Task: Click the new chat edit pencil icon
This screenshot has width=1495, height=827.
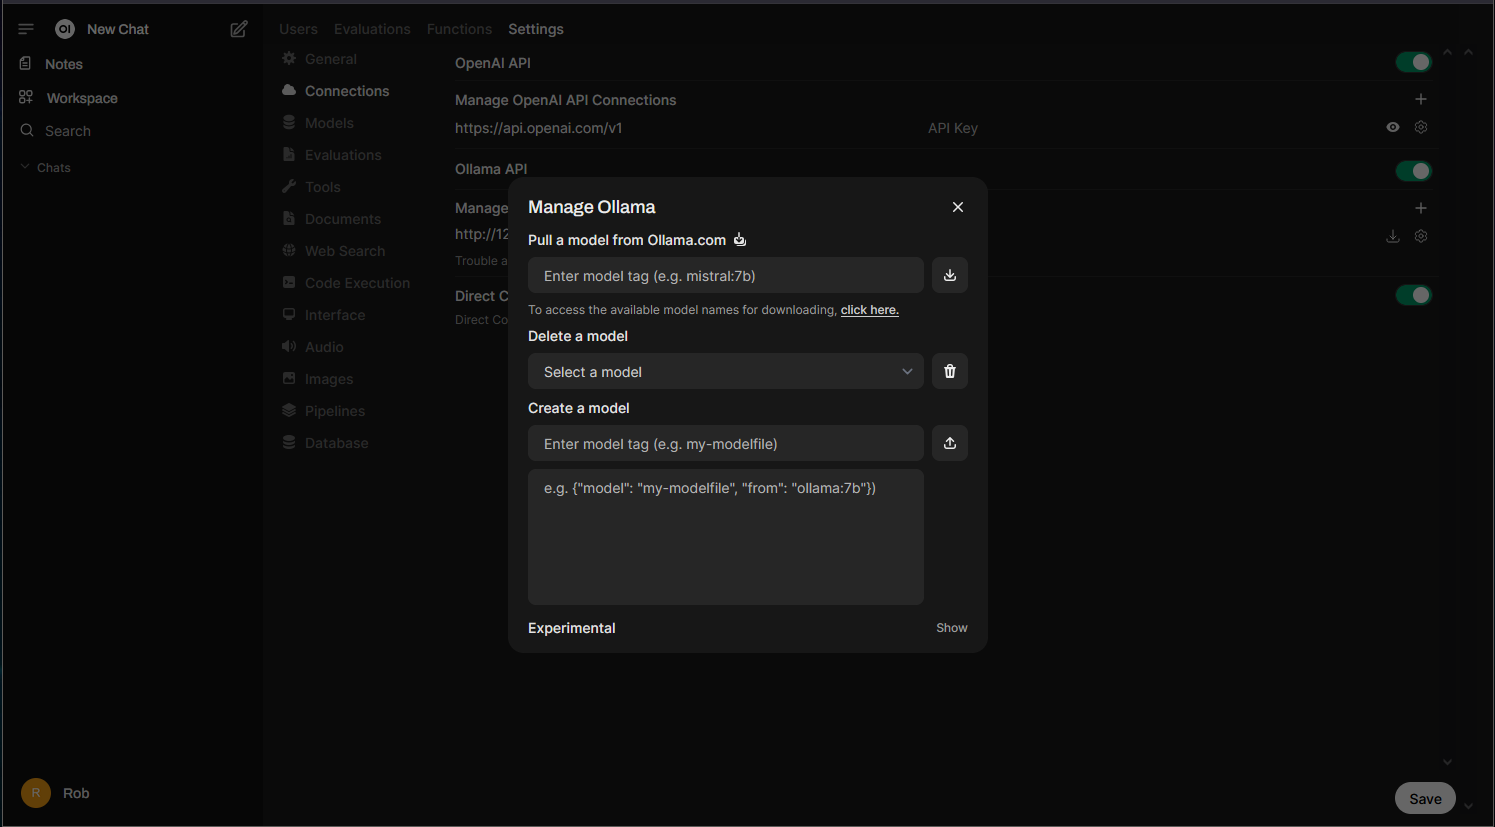Action: 239,29
